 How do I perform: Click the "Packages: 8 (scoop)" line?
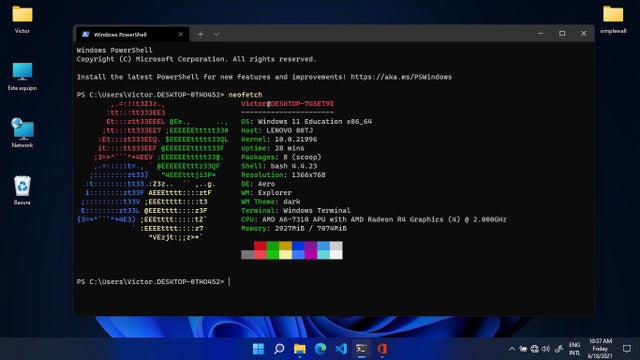281,157
